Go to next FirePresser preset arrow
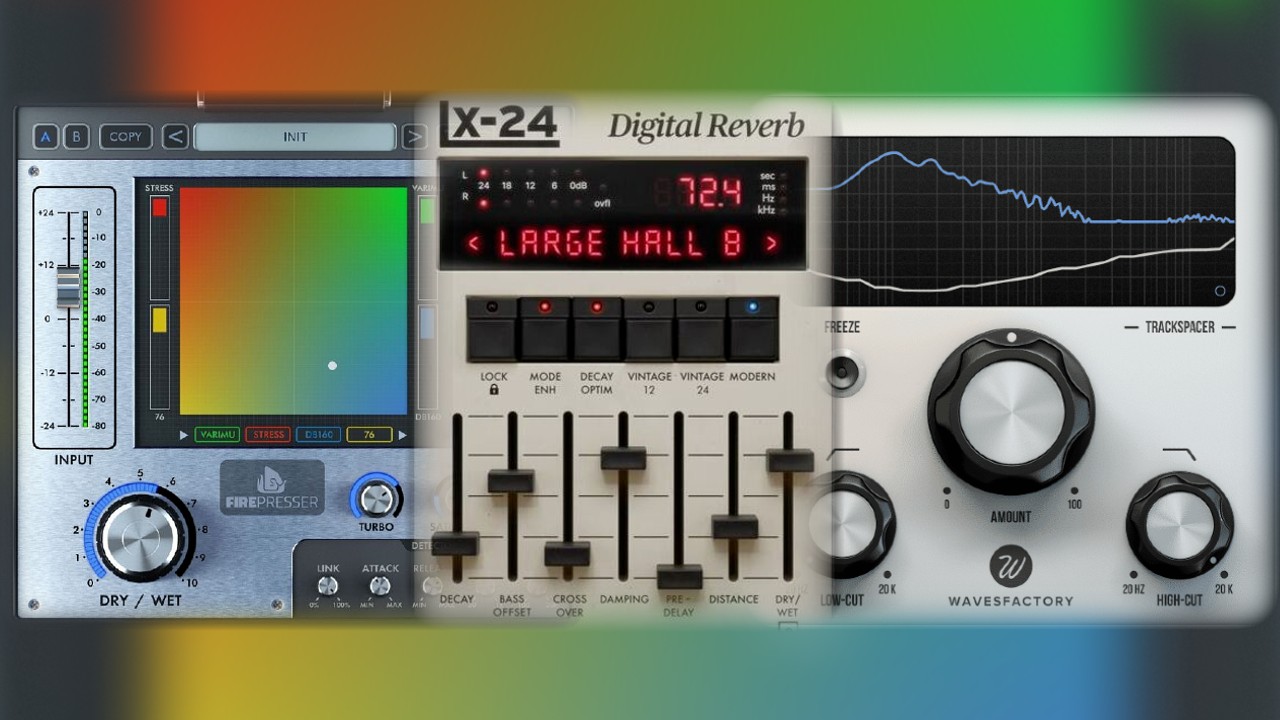This screenshot has height=720, width=1280. 414,137
